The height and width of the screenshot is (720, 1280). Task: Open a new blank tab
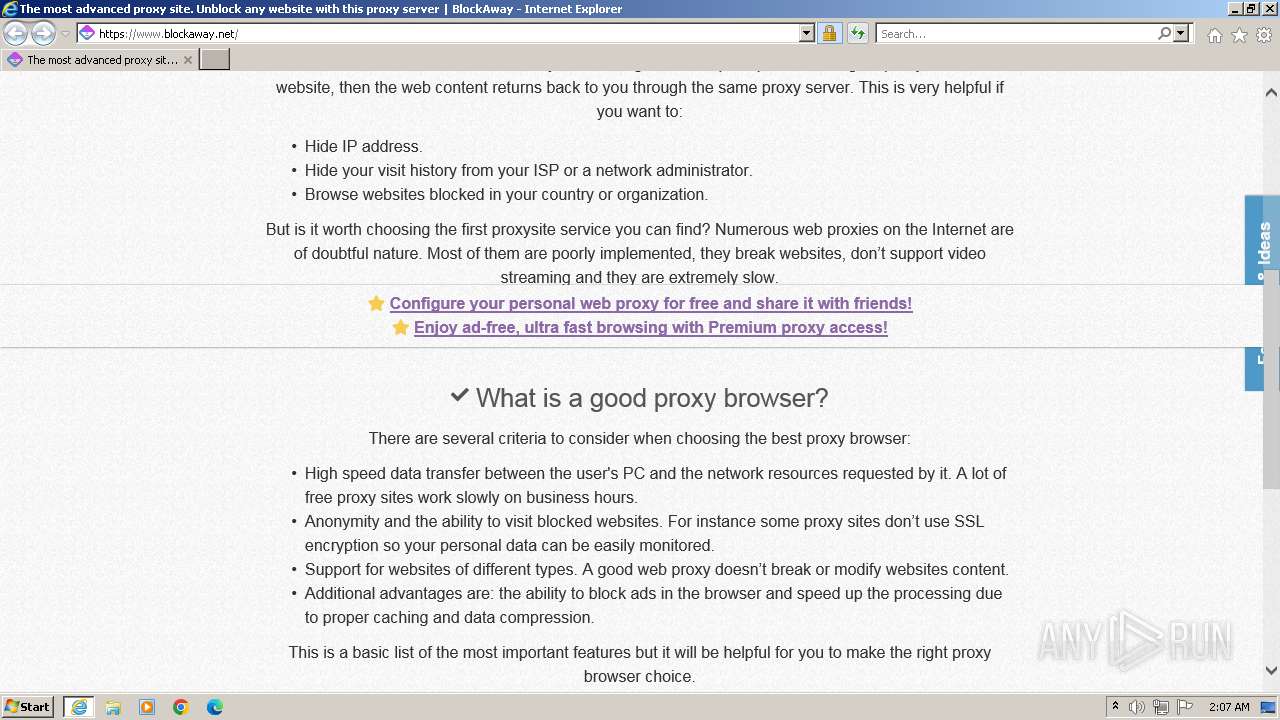[x=215, y=59]
